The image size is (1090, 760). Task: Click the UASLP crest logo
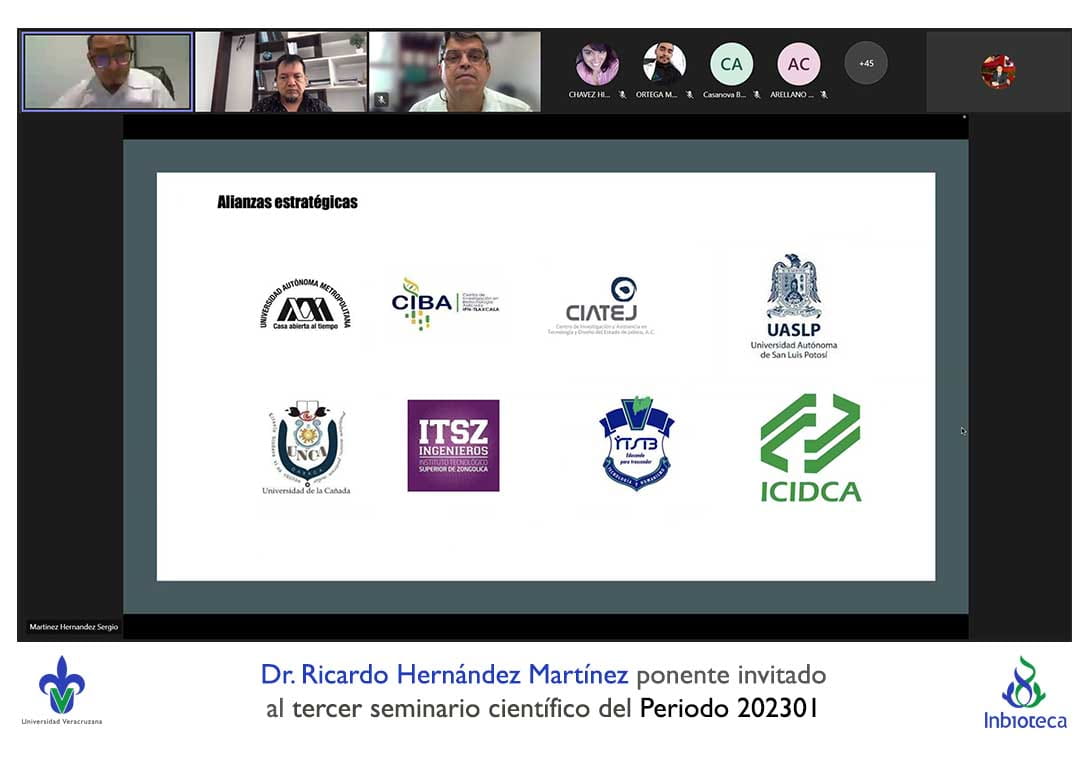(x=794, y=305)
